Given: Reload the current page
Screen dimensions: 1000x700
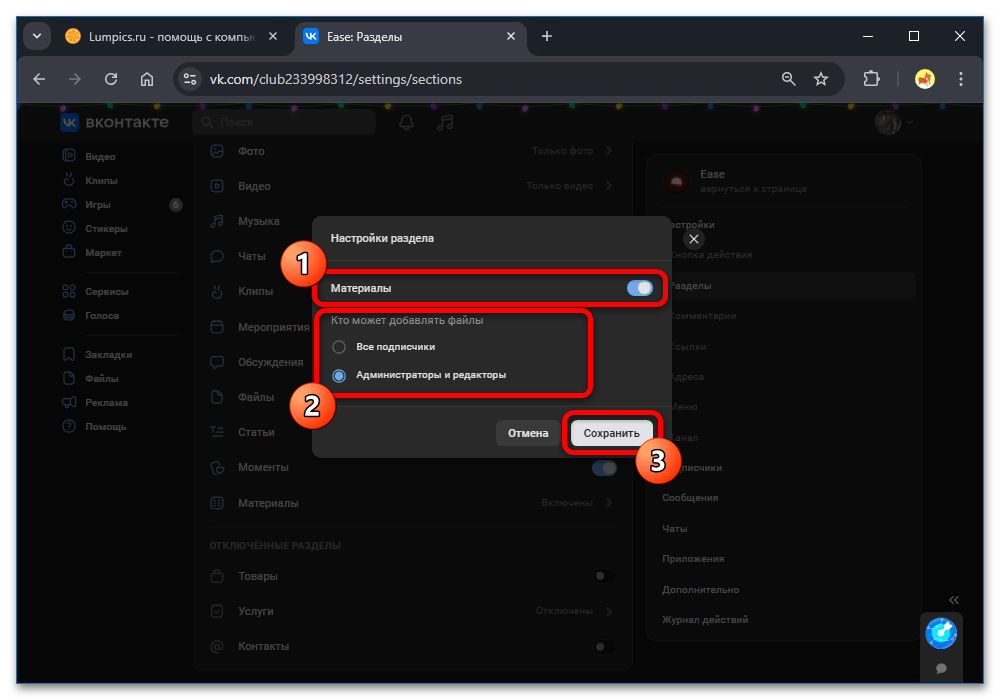Looking at the screenshot, I should pos(111,79).
